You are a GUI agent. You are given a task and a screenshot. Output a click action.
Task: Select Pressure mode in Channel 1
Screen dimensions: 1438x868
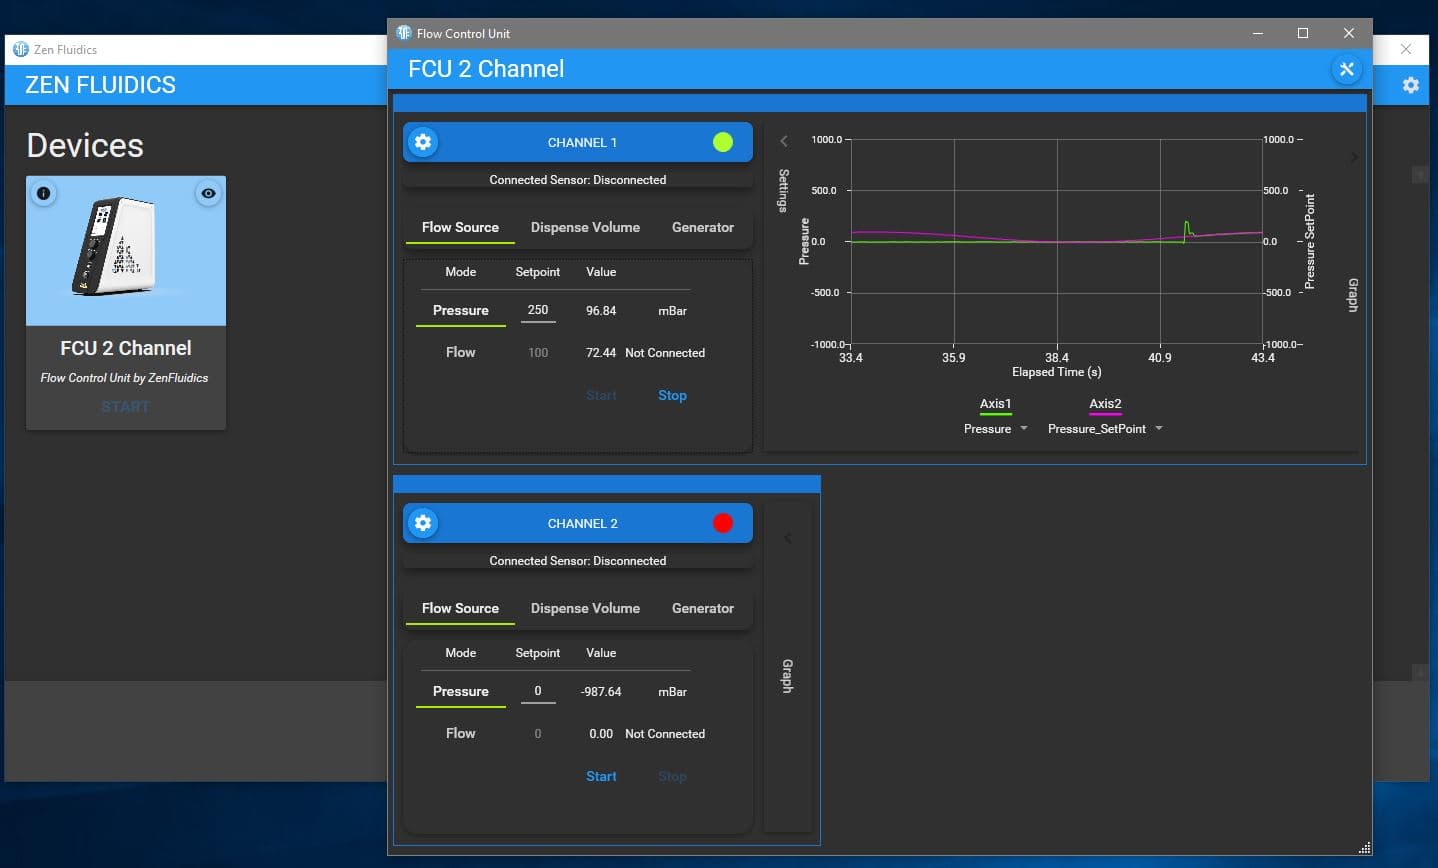(x=461, y=311)
